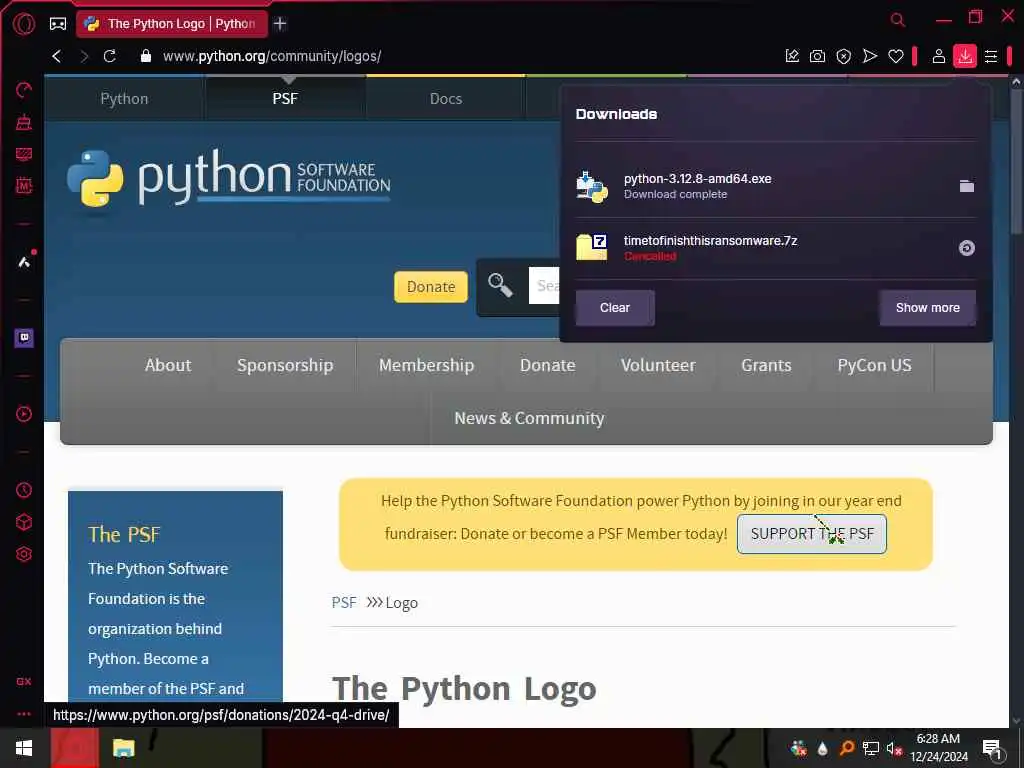Image resolution: width=1024 pixels, height=768 pixels.
Task: Click the muted volume tray icon
Action: (894, 748)
